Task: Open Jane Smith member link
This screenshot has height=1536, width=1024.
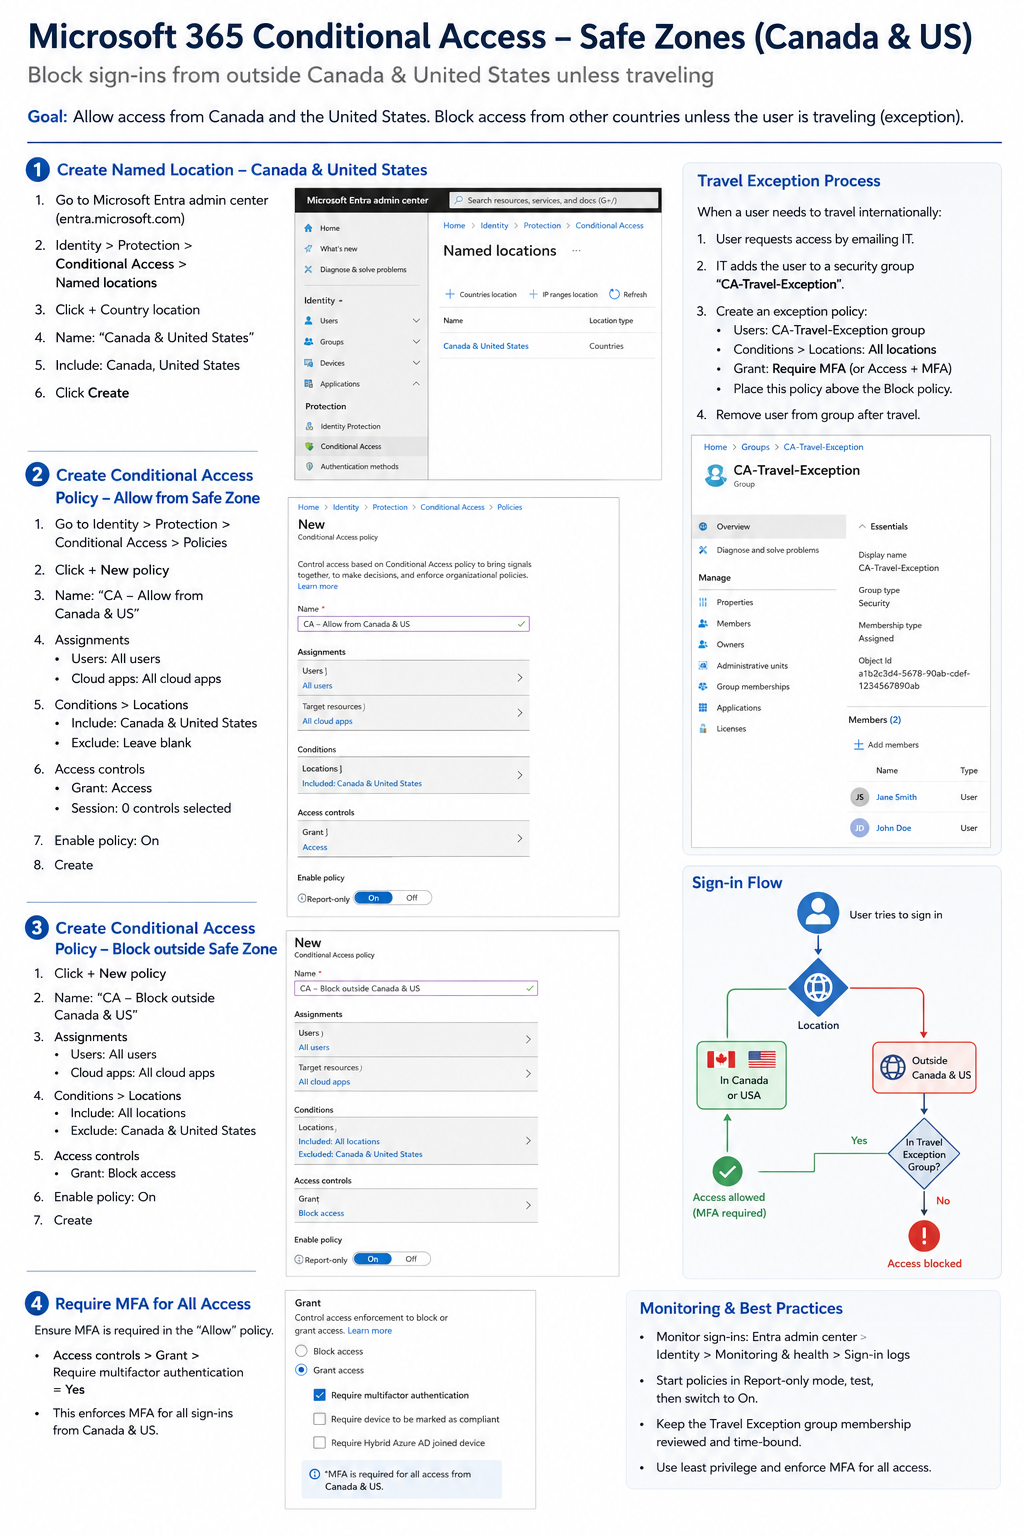Action: click(896, 797)
